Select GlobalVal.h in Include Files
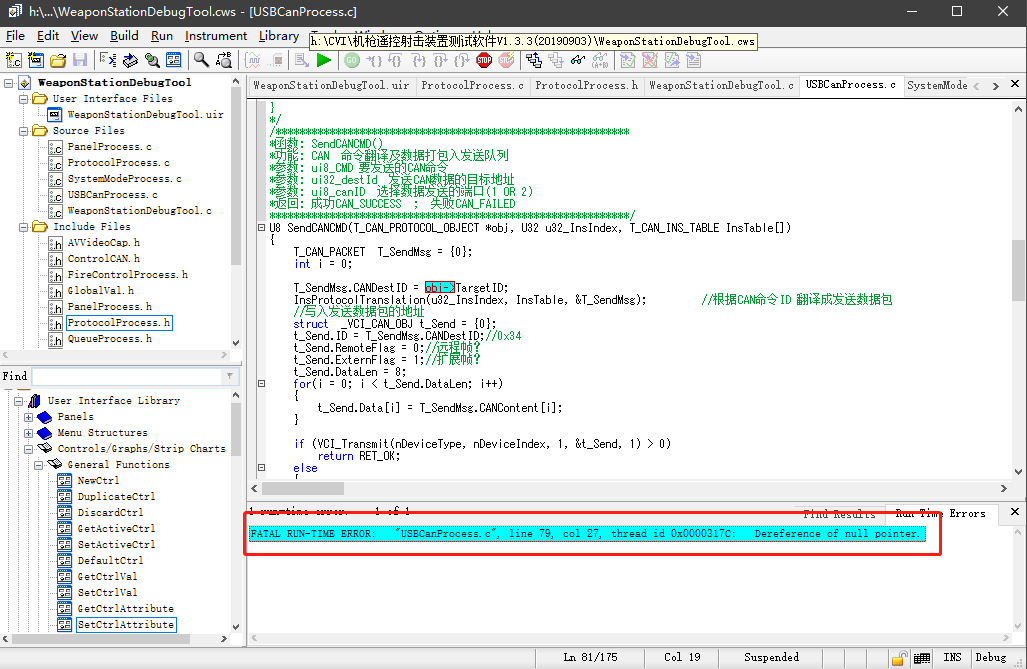The width and height of the screenshot is (1027, 669). (x=100, y=290)
